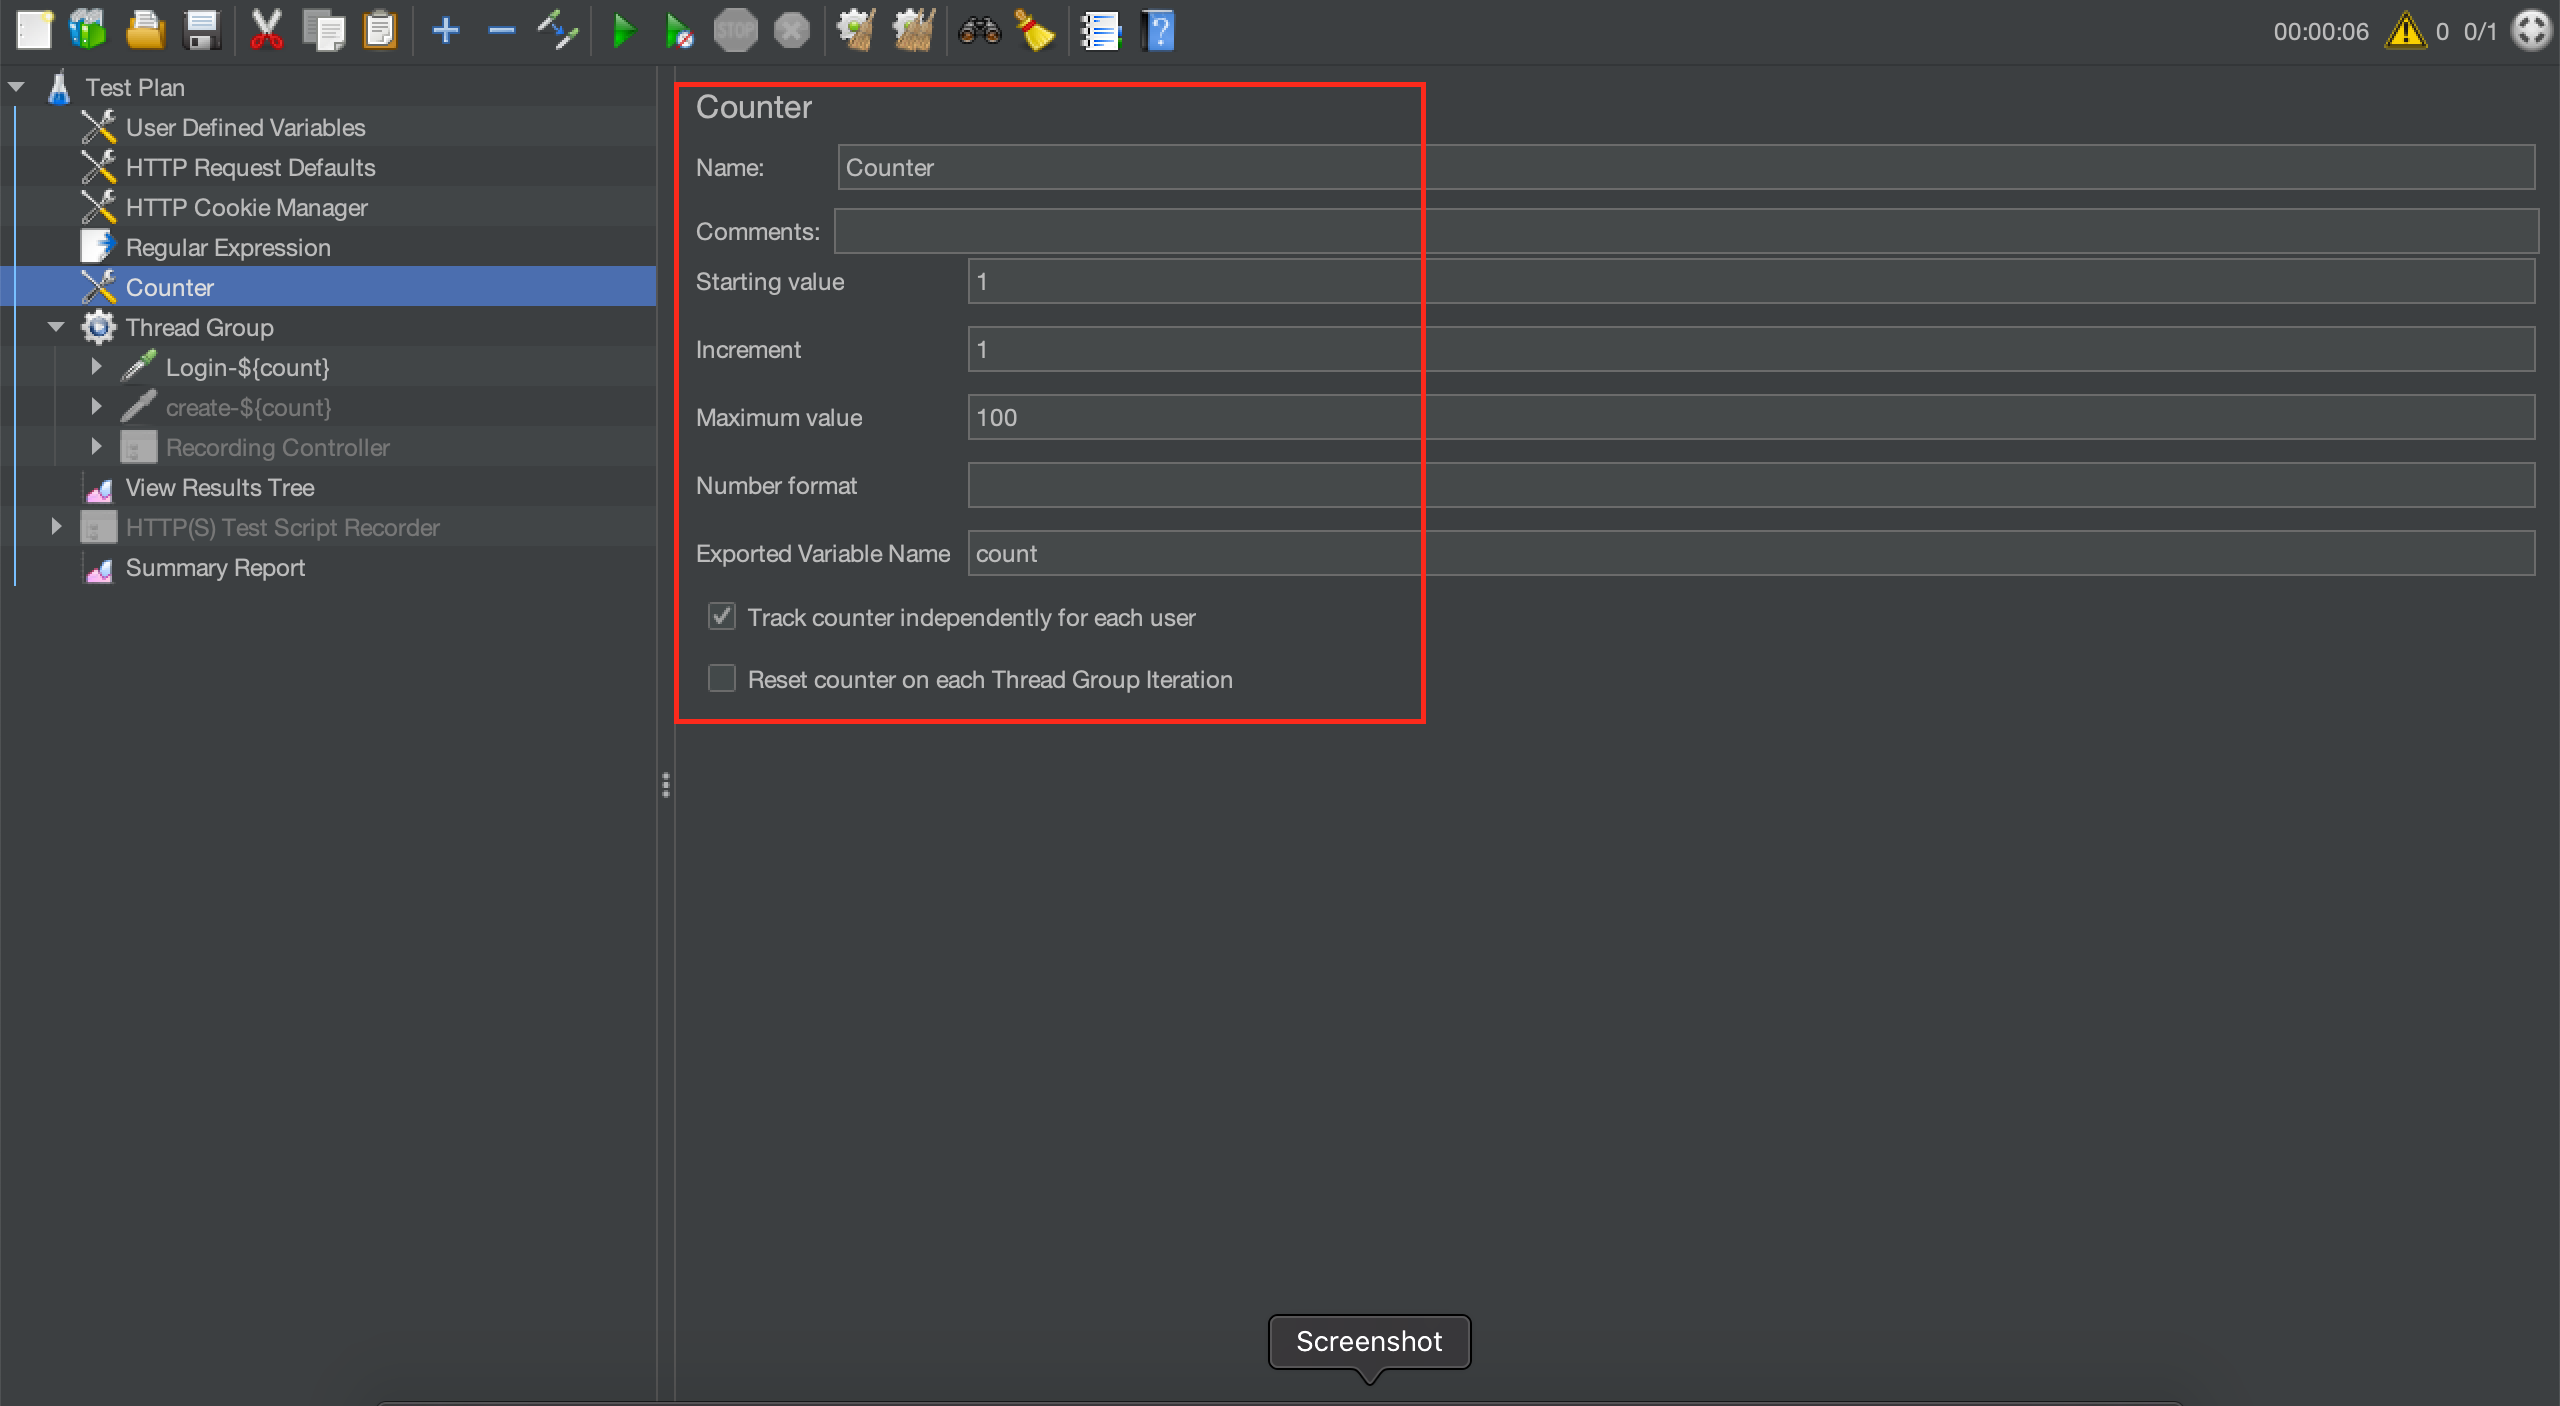Screen dimensions: 2560x1406
Task: Expand the Login-${count} sampler
Action: [x=96, y=366]
